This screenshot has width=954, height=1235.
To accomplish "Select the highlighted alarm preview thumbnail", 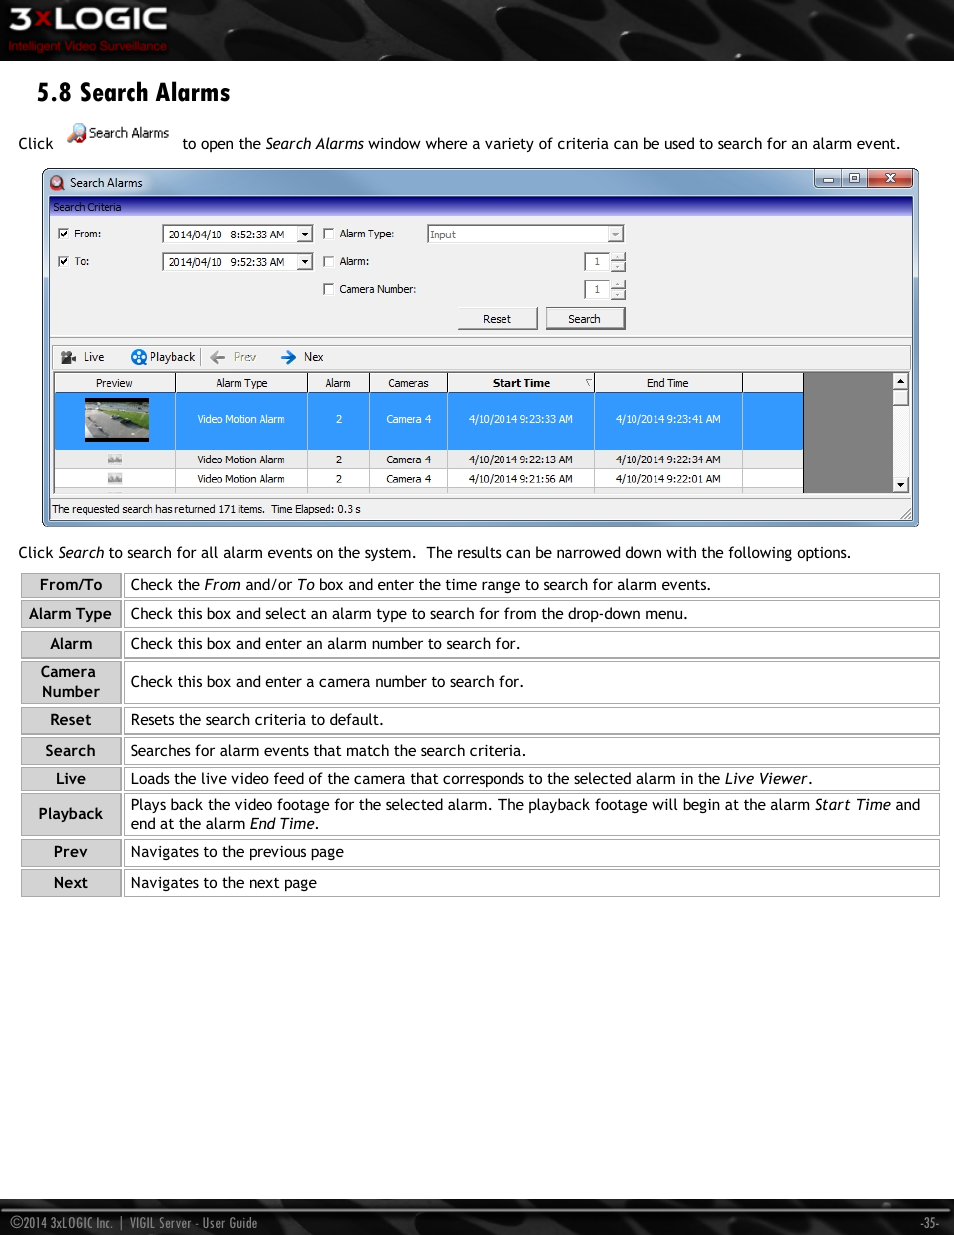I will tap(117, 420).
